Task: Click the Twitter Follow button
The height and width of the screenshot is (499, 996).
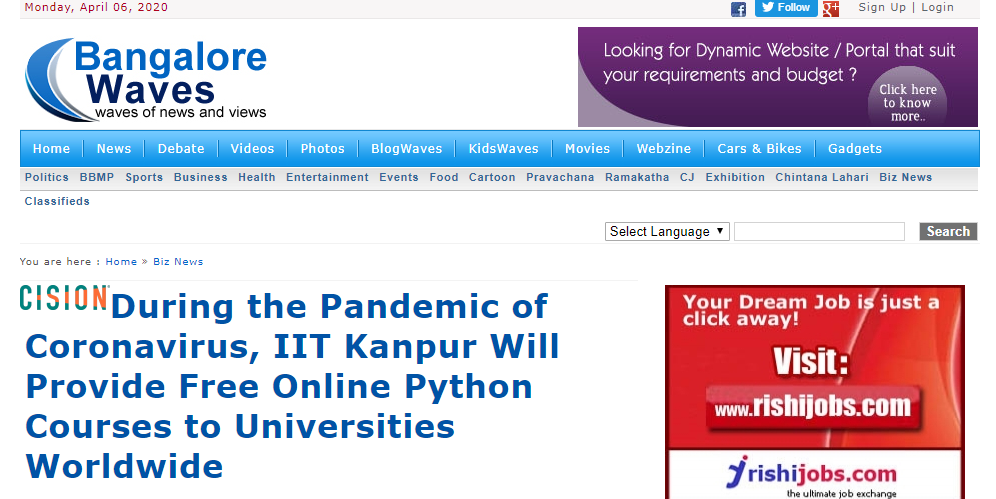Action: (786, 8)
